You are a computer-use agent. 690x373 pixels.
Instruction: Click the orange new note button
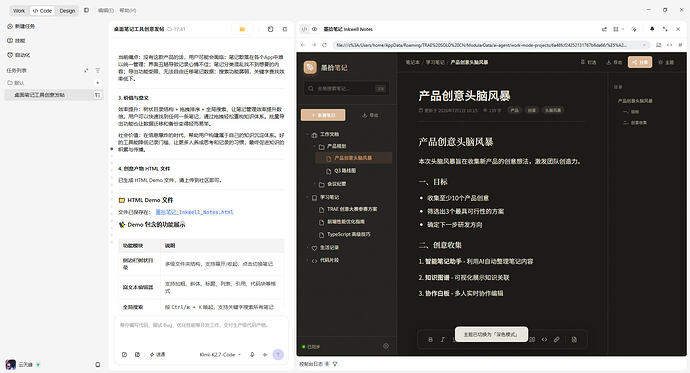tap(323, 115)
